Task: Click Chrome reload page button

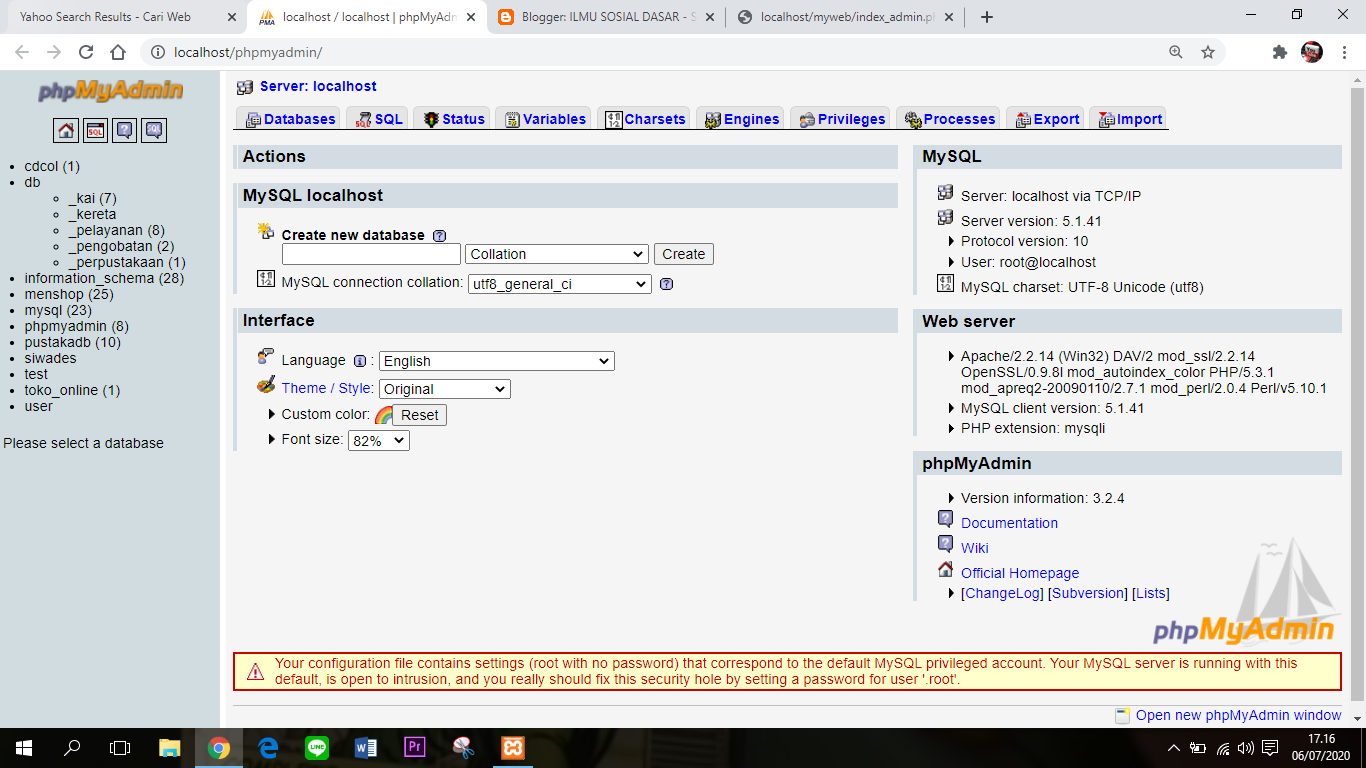Action: (86, 52)
